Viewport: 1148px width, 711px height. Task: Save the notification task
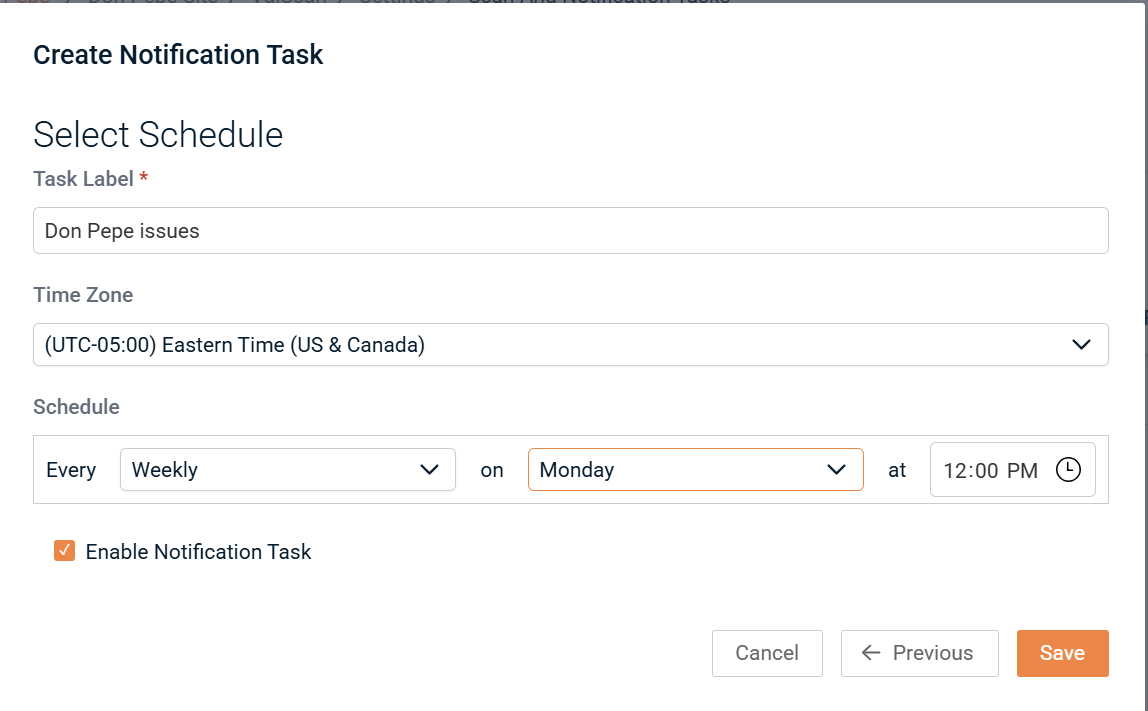[x=1062, y=653]
